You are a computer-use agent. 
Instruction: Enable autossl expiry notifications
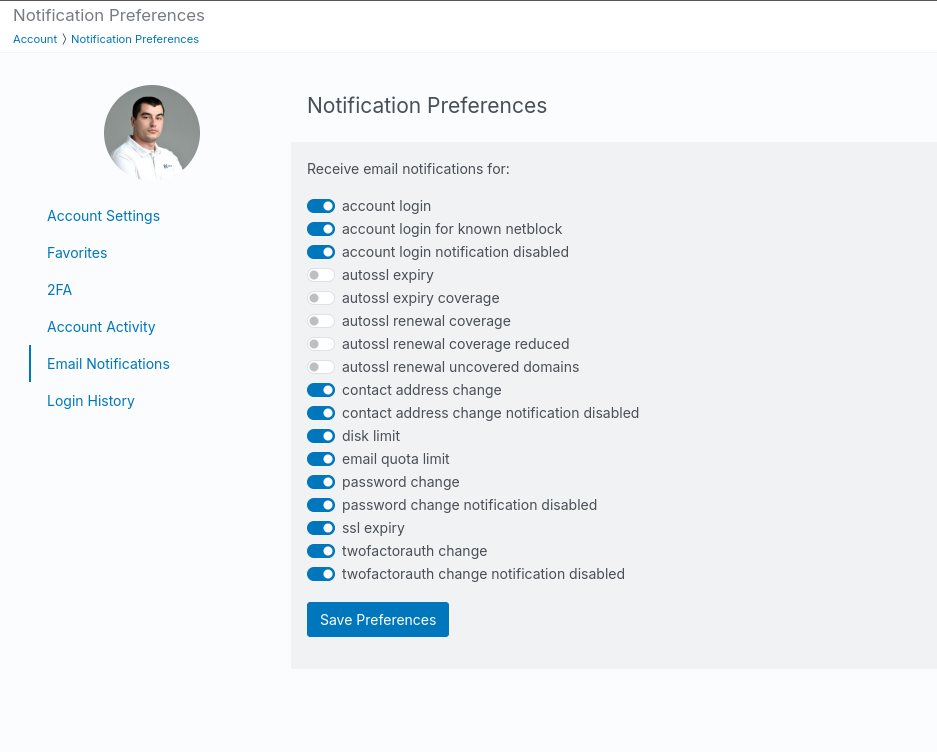pyautogui.click(x=321, y=275)
